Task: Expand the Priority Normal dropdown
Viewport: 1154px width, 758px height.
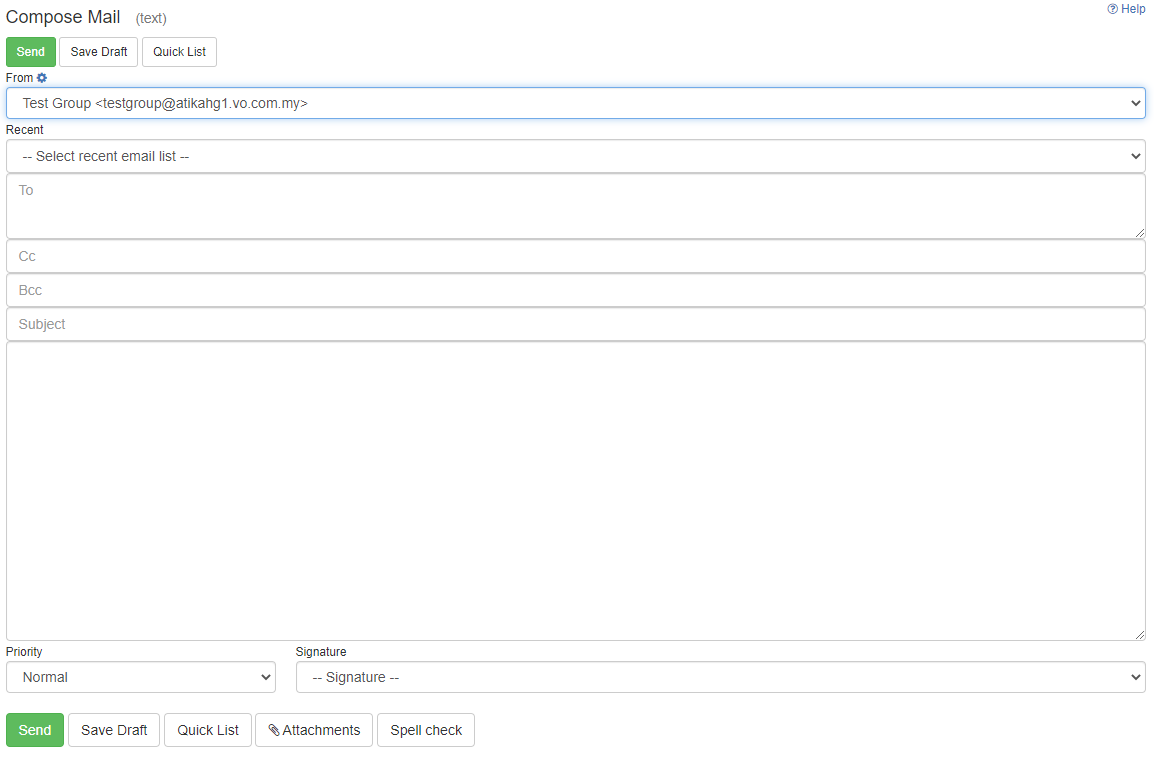Action: (x=141, y=677)
